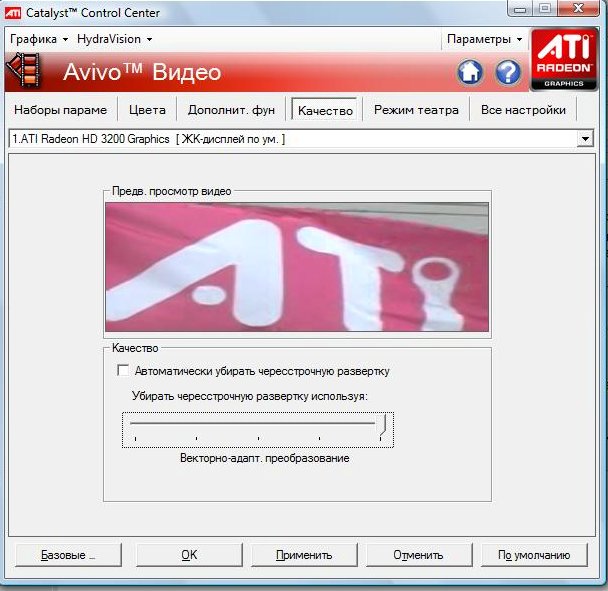Open help with the question mark icon

point(508,72)
